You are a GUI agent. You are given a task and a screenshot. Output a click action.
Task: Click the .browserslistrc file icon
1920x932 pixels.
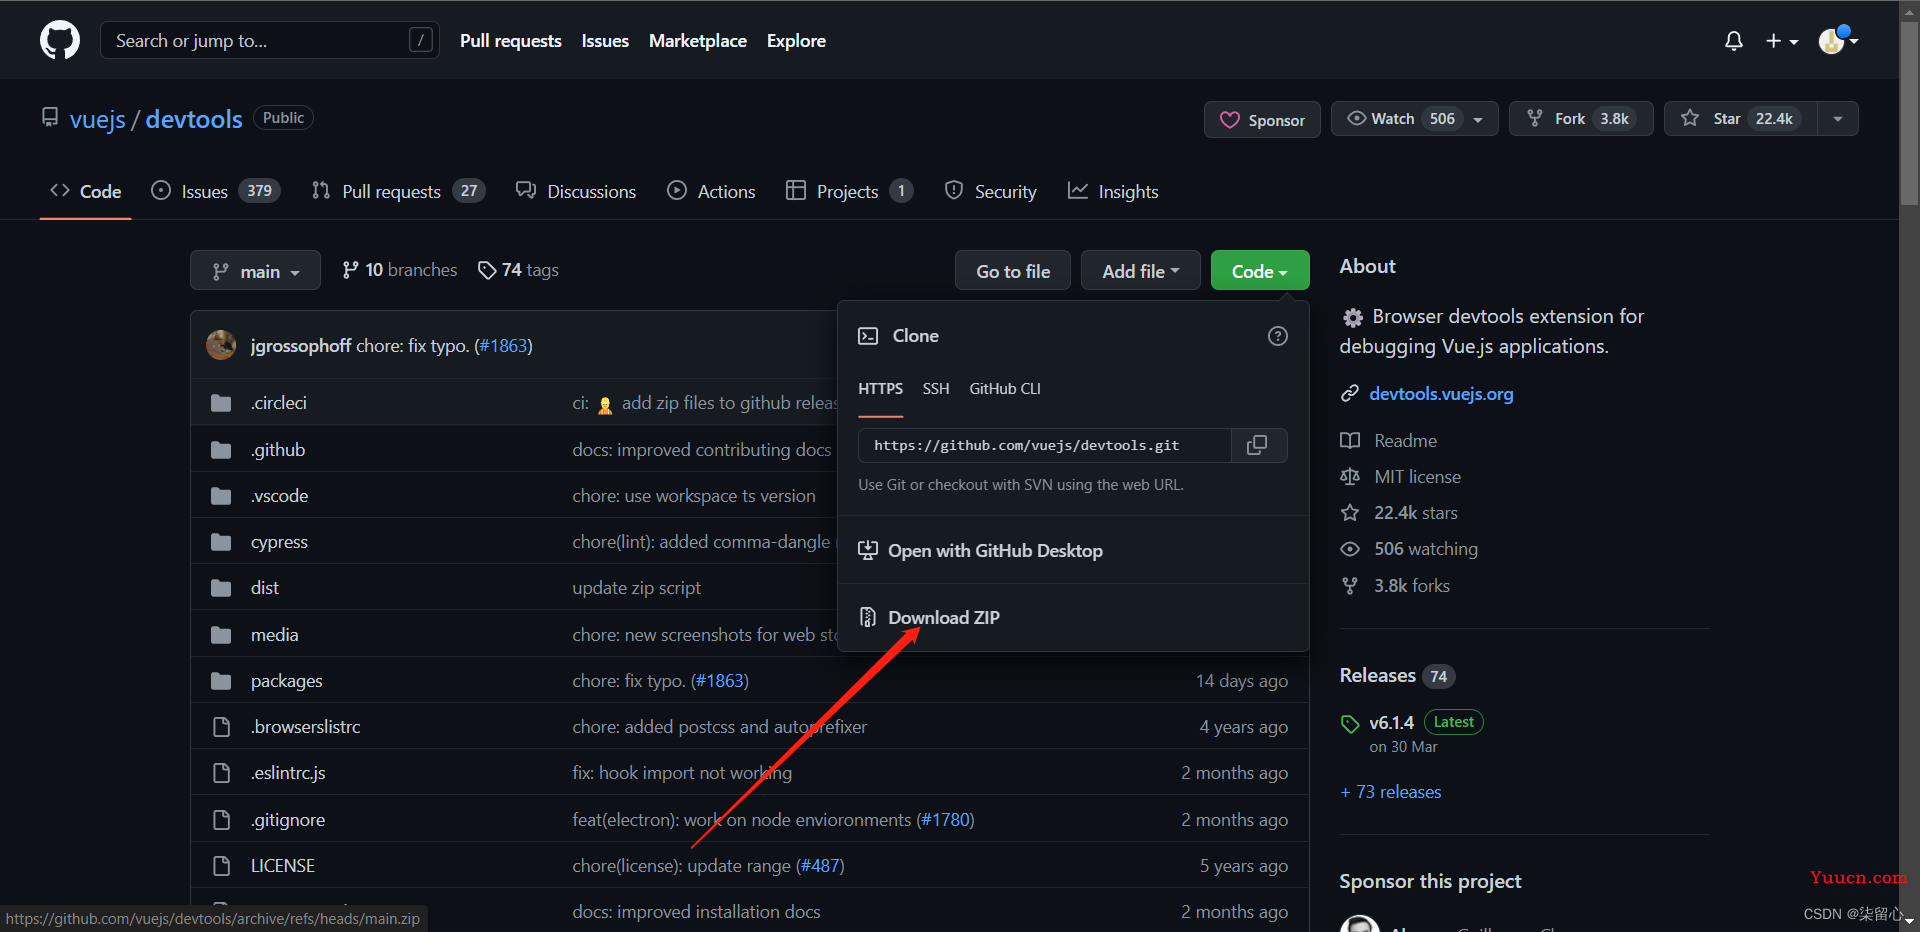(x=221, y=727)
